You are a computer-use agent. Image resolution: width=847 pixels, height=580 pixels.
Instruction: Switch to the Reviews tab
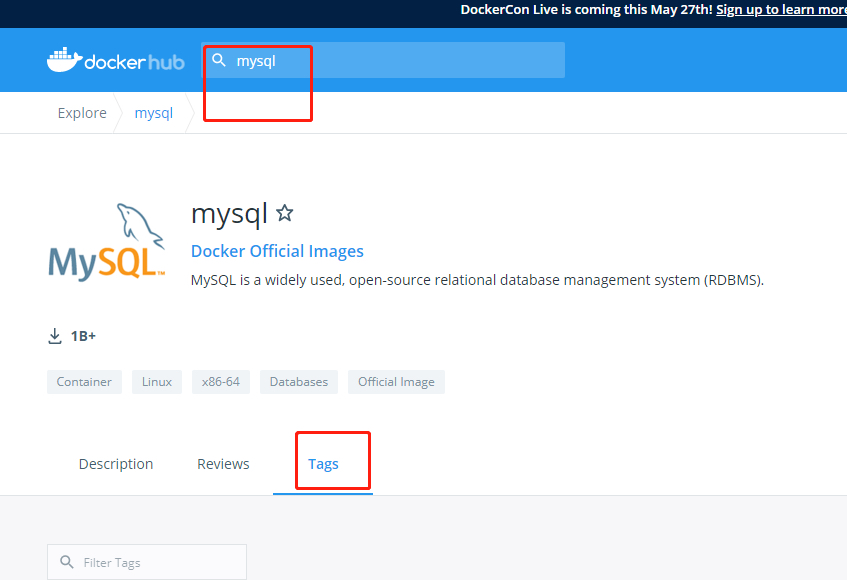pyautogui.click(x=223, y=464)
